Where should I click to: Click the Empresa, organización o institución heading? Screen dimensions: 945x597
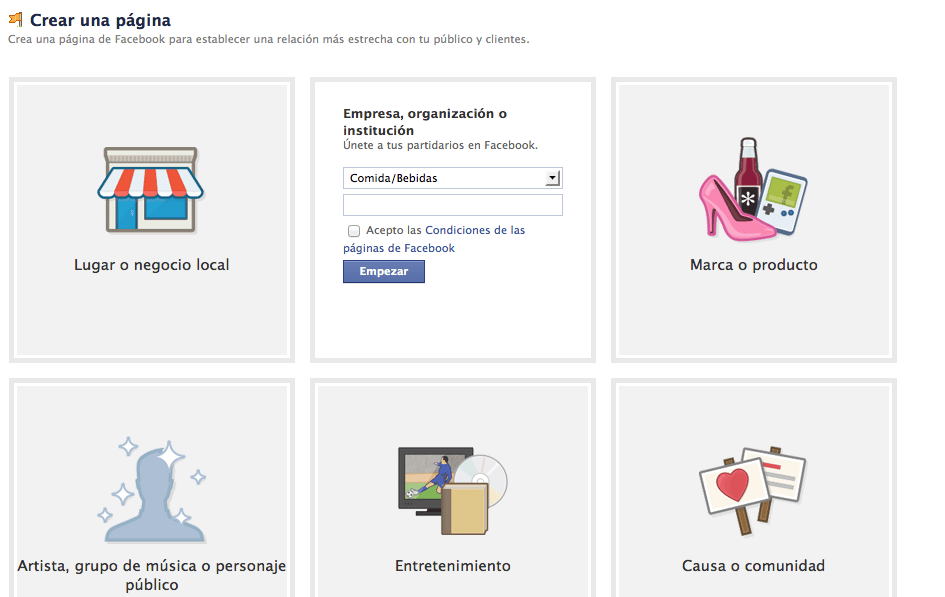tap(425, 122)
